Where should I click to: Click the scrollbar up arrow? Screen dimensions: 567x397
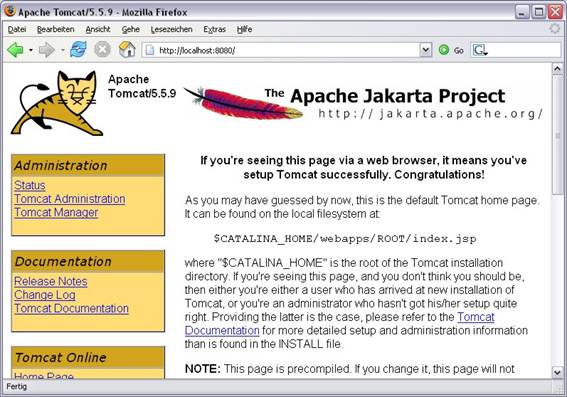coord(557,69)
